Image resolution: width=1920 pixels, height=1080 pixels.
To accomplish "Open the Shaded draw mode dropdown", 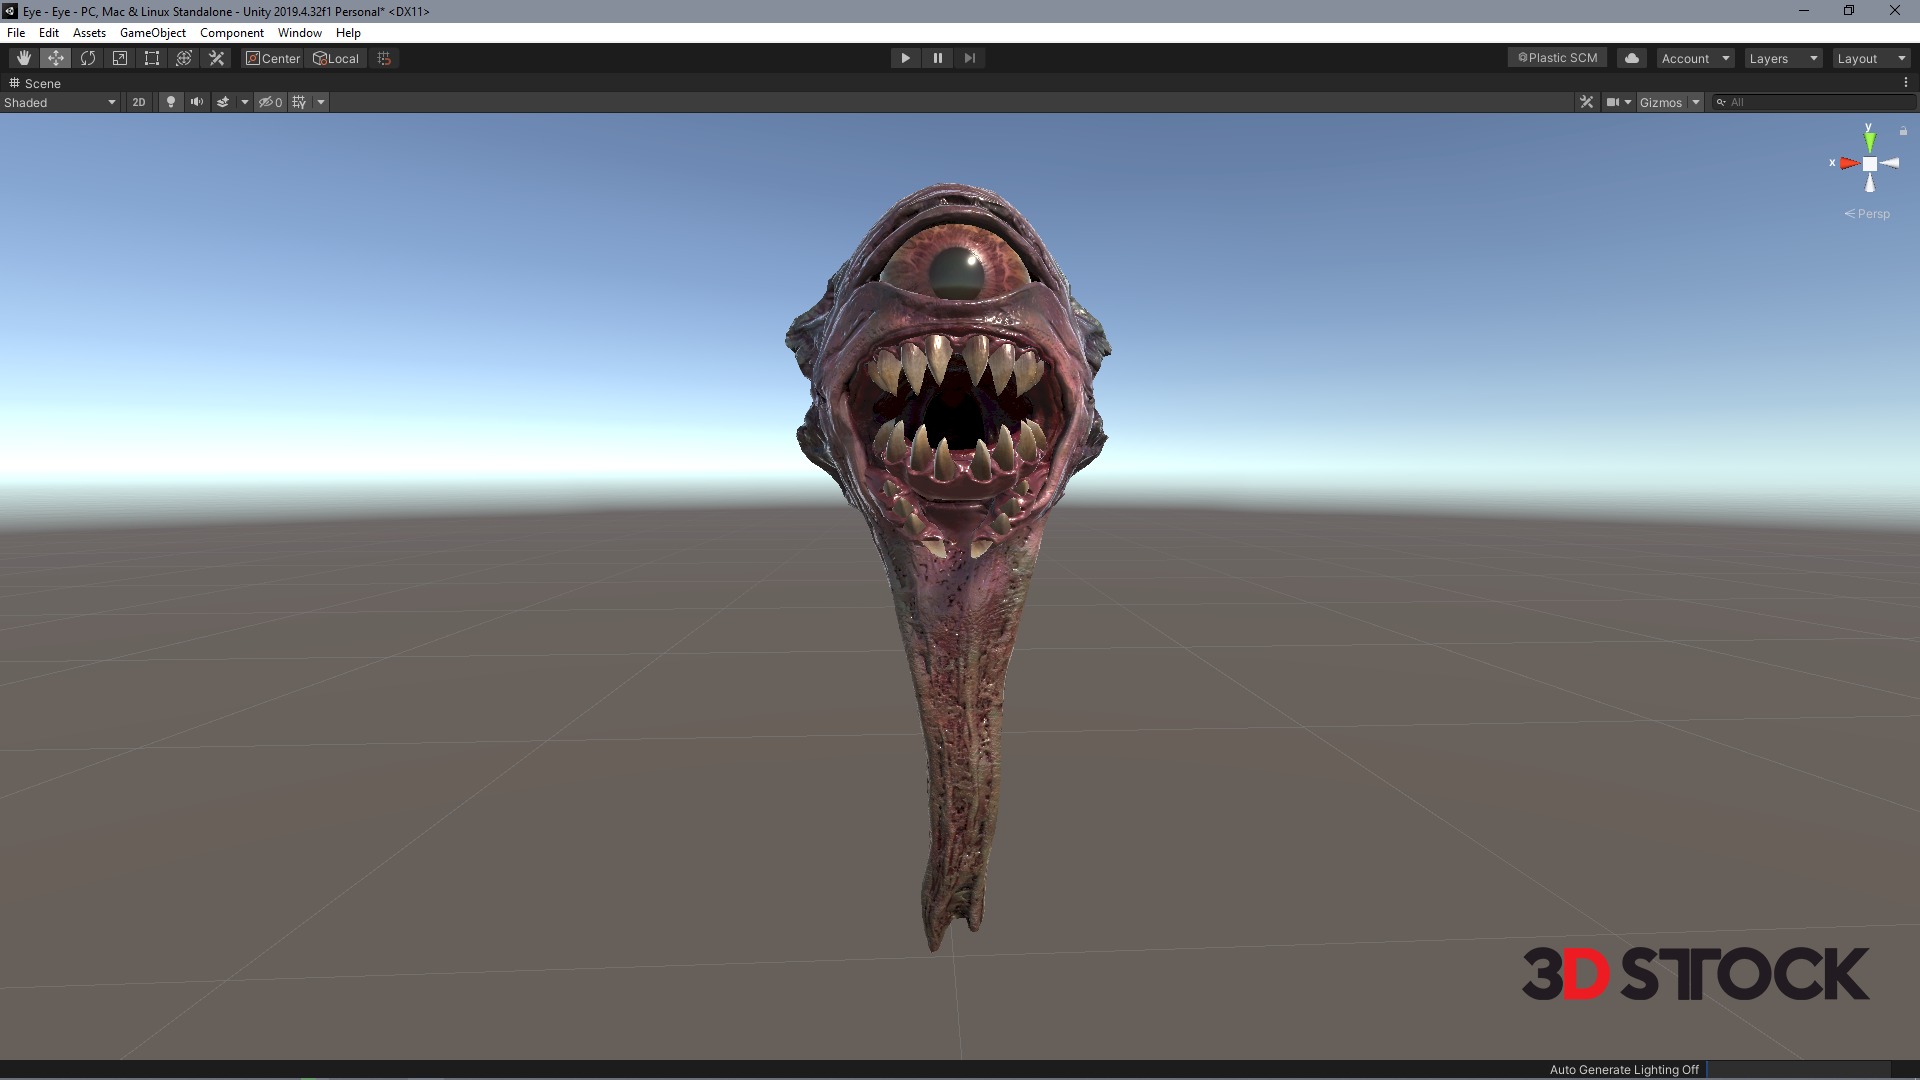I will pyautogui.click(x=60, y=102).
